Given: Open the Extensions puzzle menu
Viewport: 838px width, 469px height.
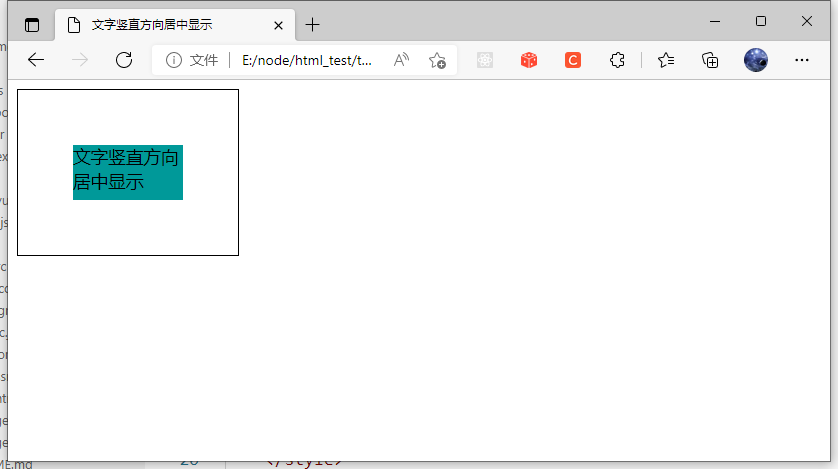Looking at the screenshot, I should pos(617,60).
